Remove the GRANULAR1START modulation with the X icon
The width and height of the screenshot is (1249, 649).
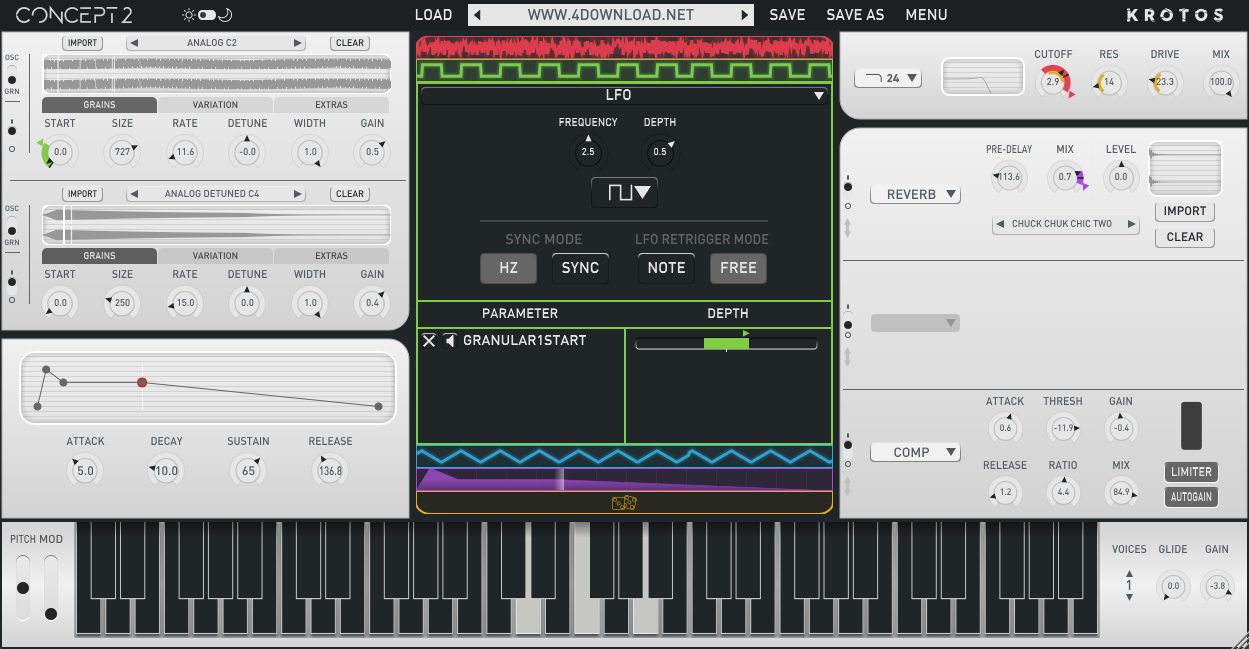(x=429, y=341)
